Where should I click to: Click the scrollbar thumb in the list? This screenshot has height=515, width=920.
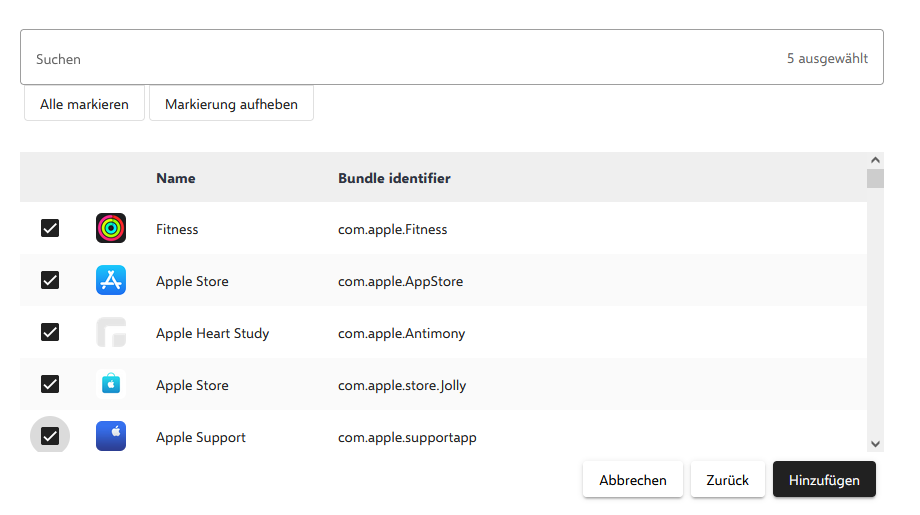pos(875,179)
